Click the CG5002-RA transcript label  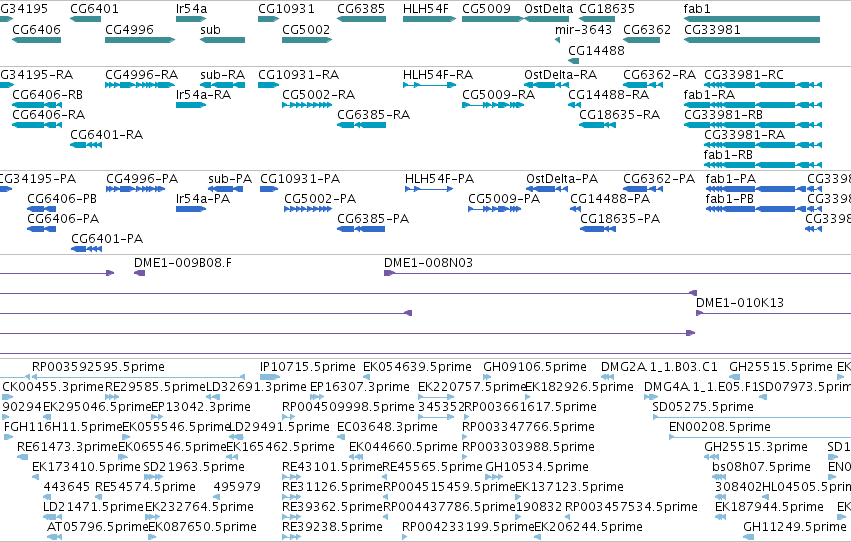tap(319, 95)
